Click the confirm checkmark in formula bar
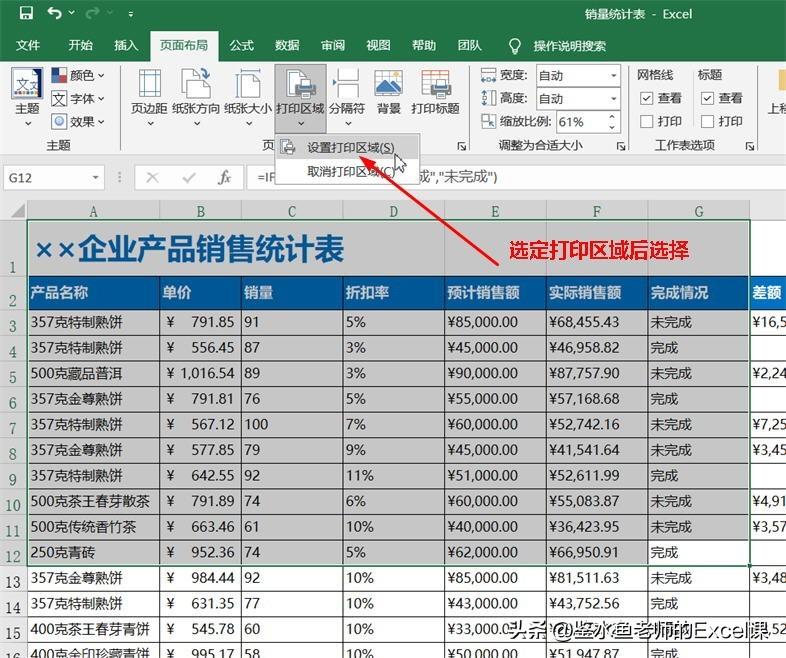This screenshot has width=786, height=658. pyautogui.click(x=189, y=177)
